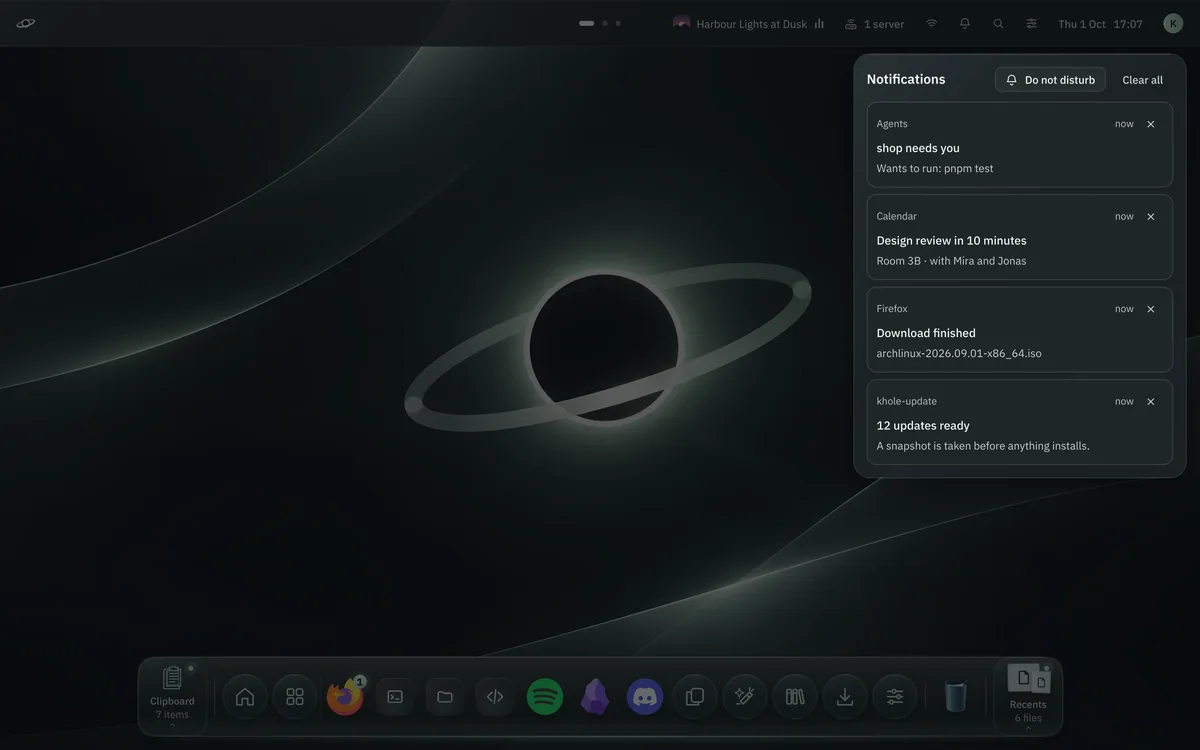1200x750 pixels.
Task: Open the terminal from the dock
Action: [395, 697]
